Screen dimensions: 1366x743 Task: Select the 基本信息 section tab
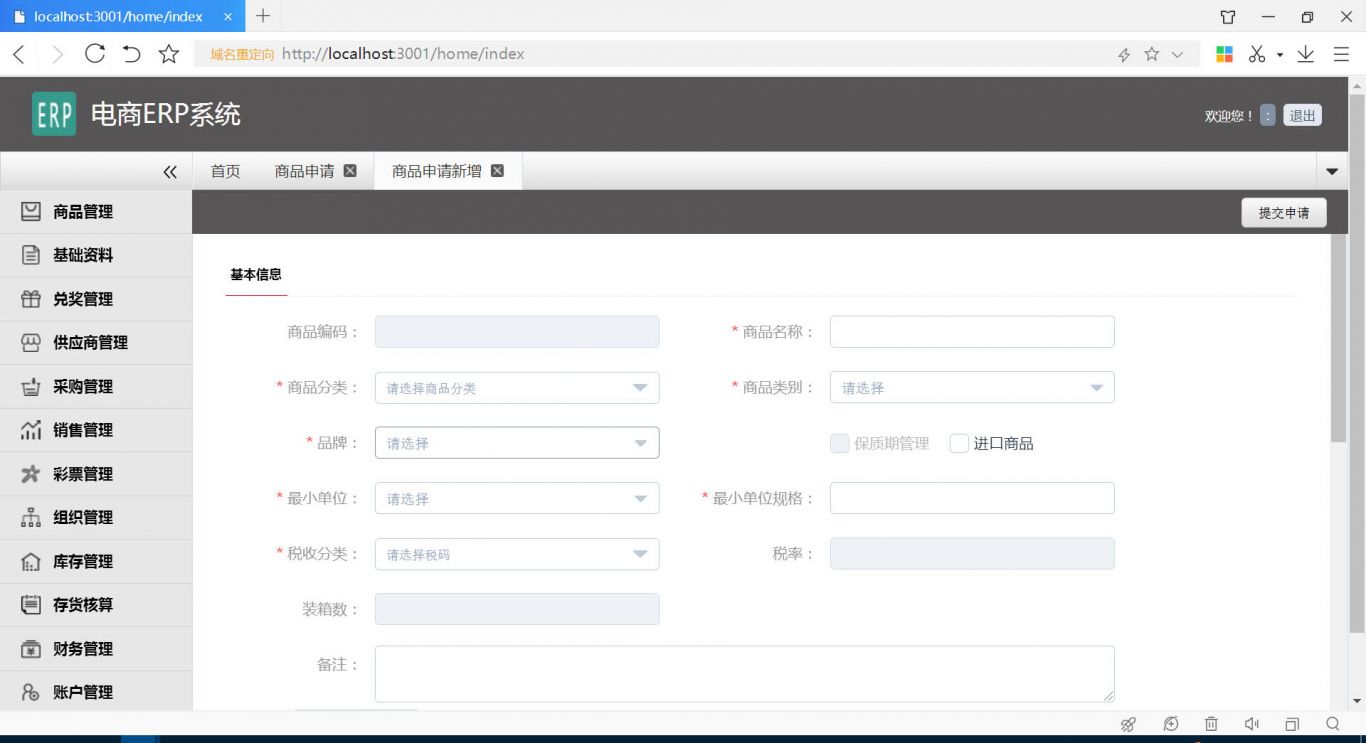tap(256, 274)
